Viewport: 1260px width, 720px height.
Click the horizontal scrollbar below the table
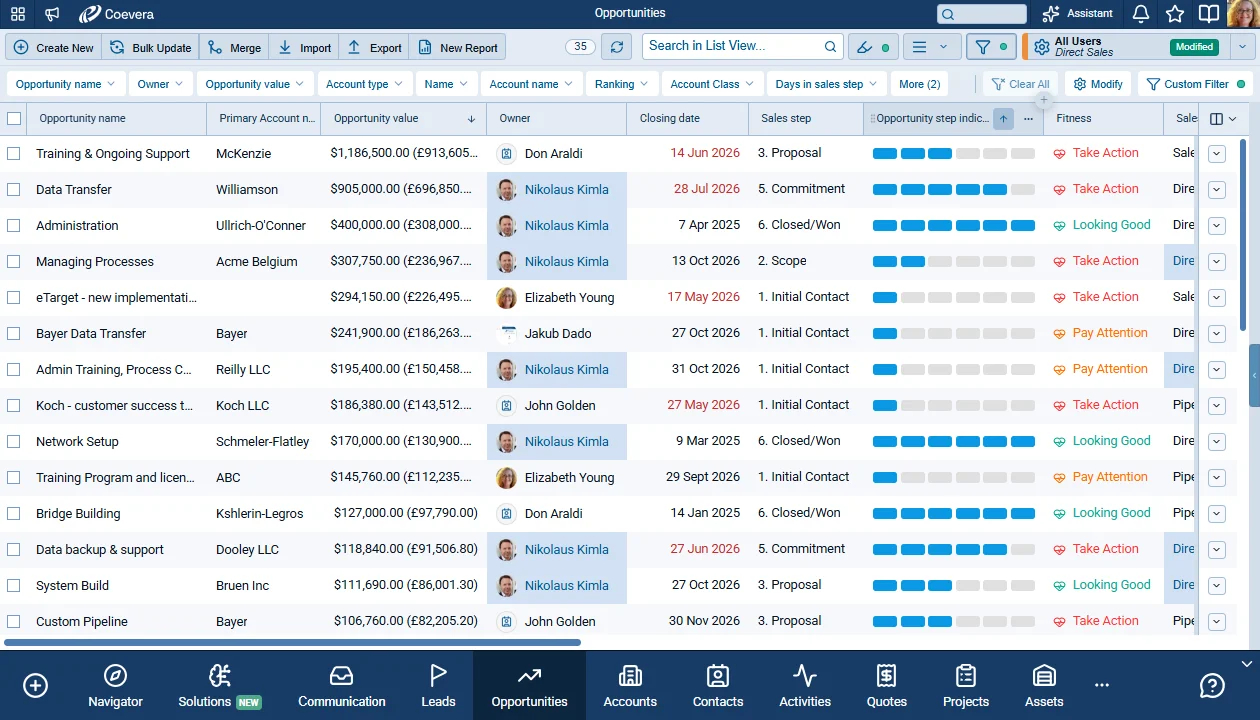(x=293, y=643)
